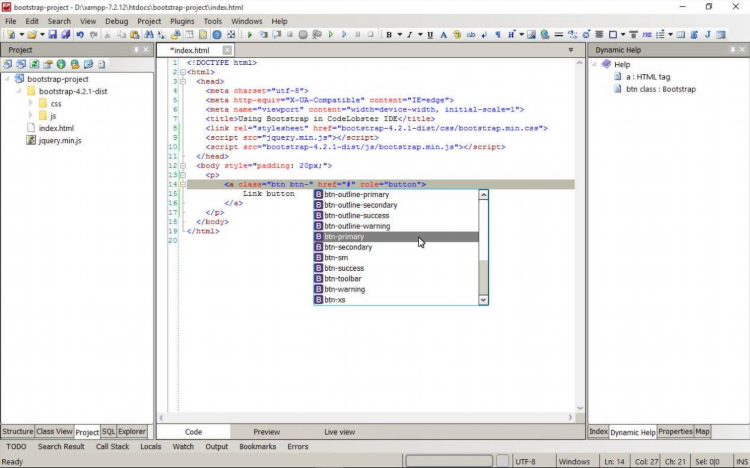Screen dimensions: 750x468
Task: Pin the Dynamic Help panel with pushpin icon
Action: pos(732,50)
